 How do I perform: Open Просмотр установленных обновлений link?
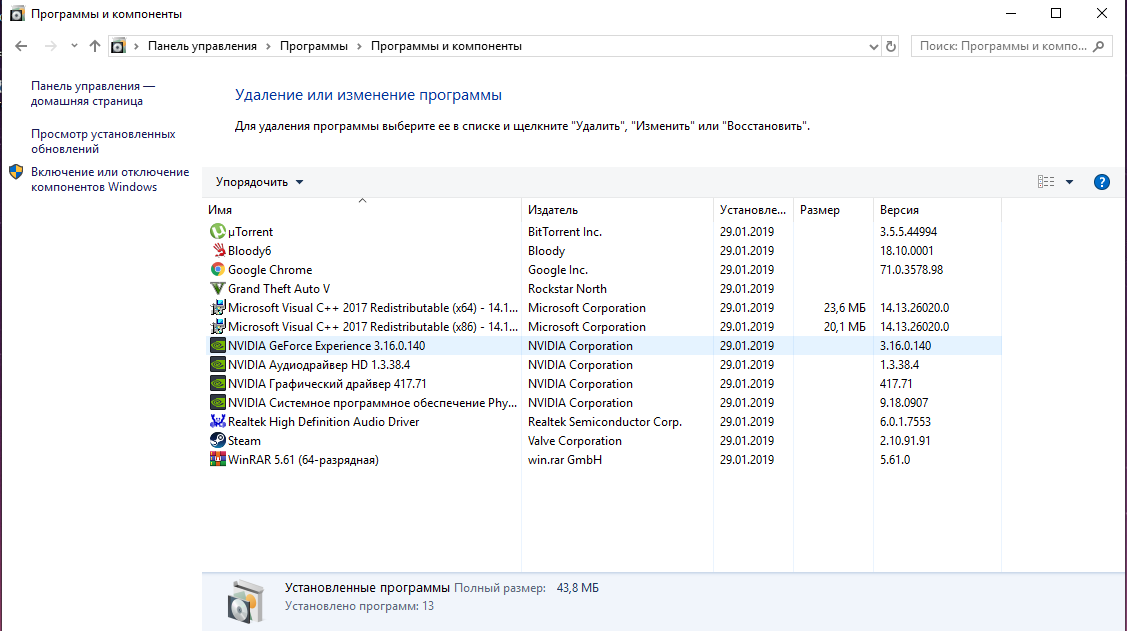click(103, 142)
